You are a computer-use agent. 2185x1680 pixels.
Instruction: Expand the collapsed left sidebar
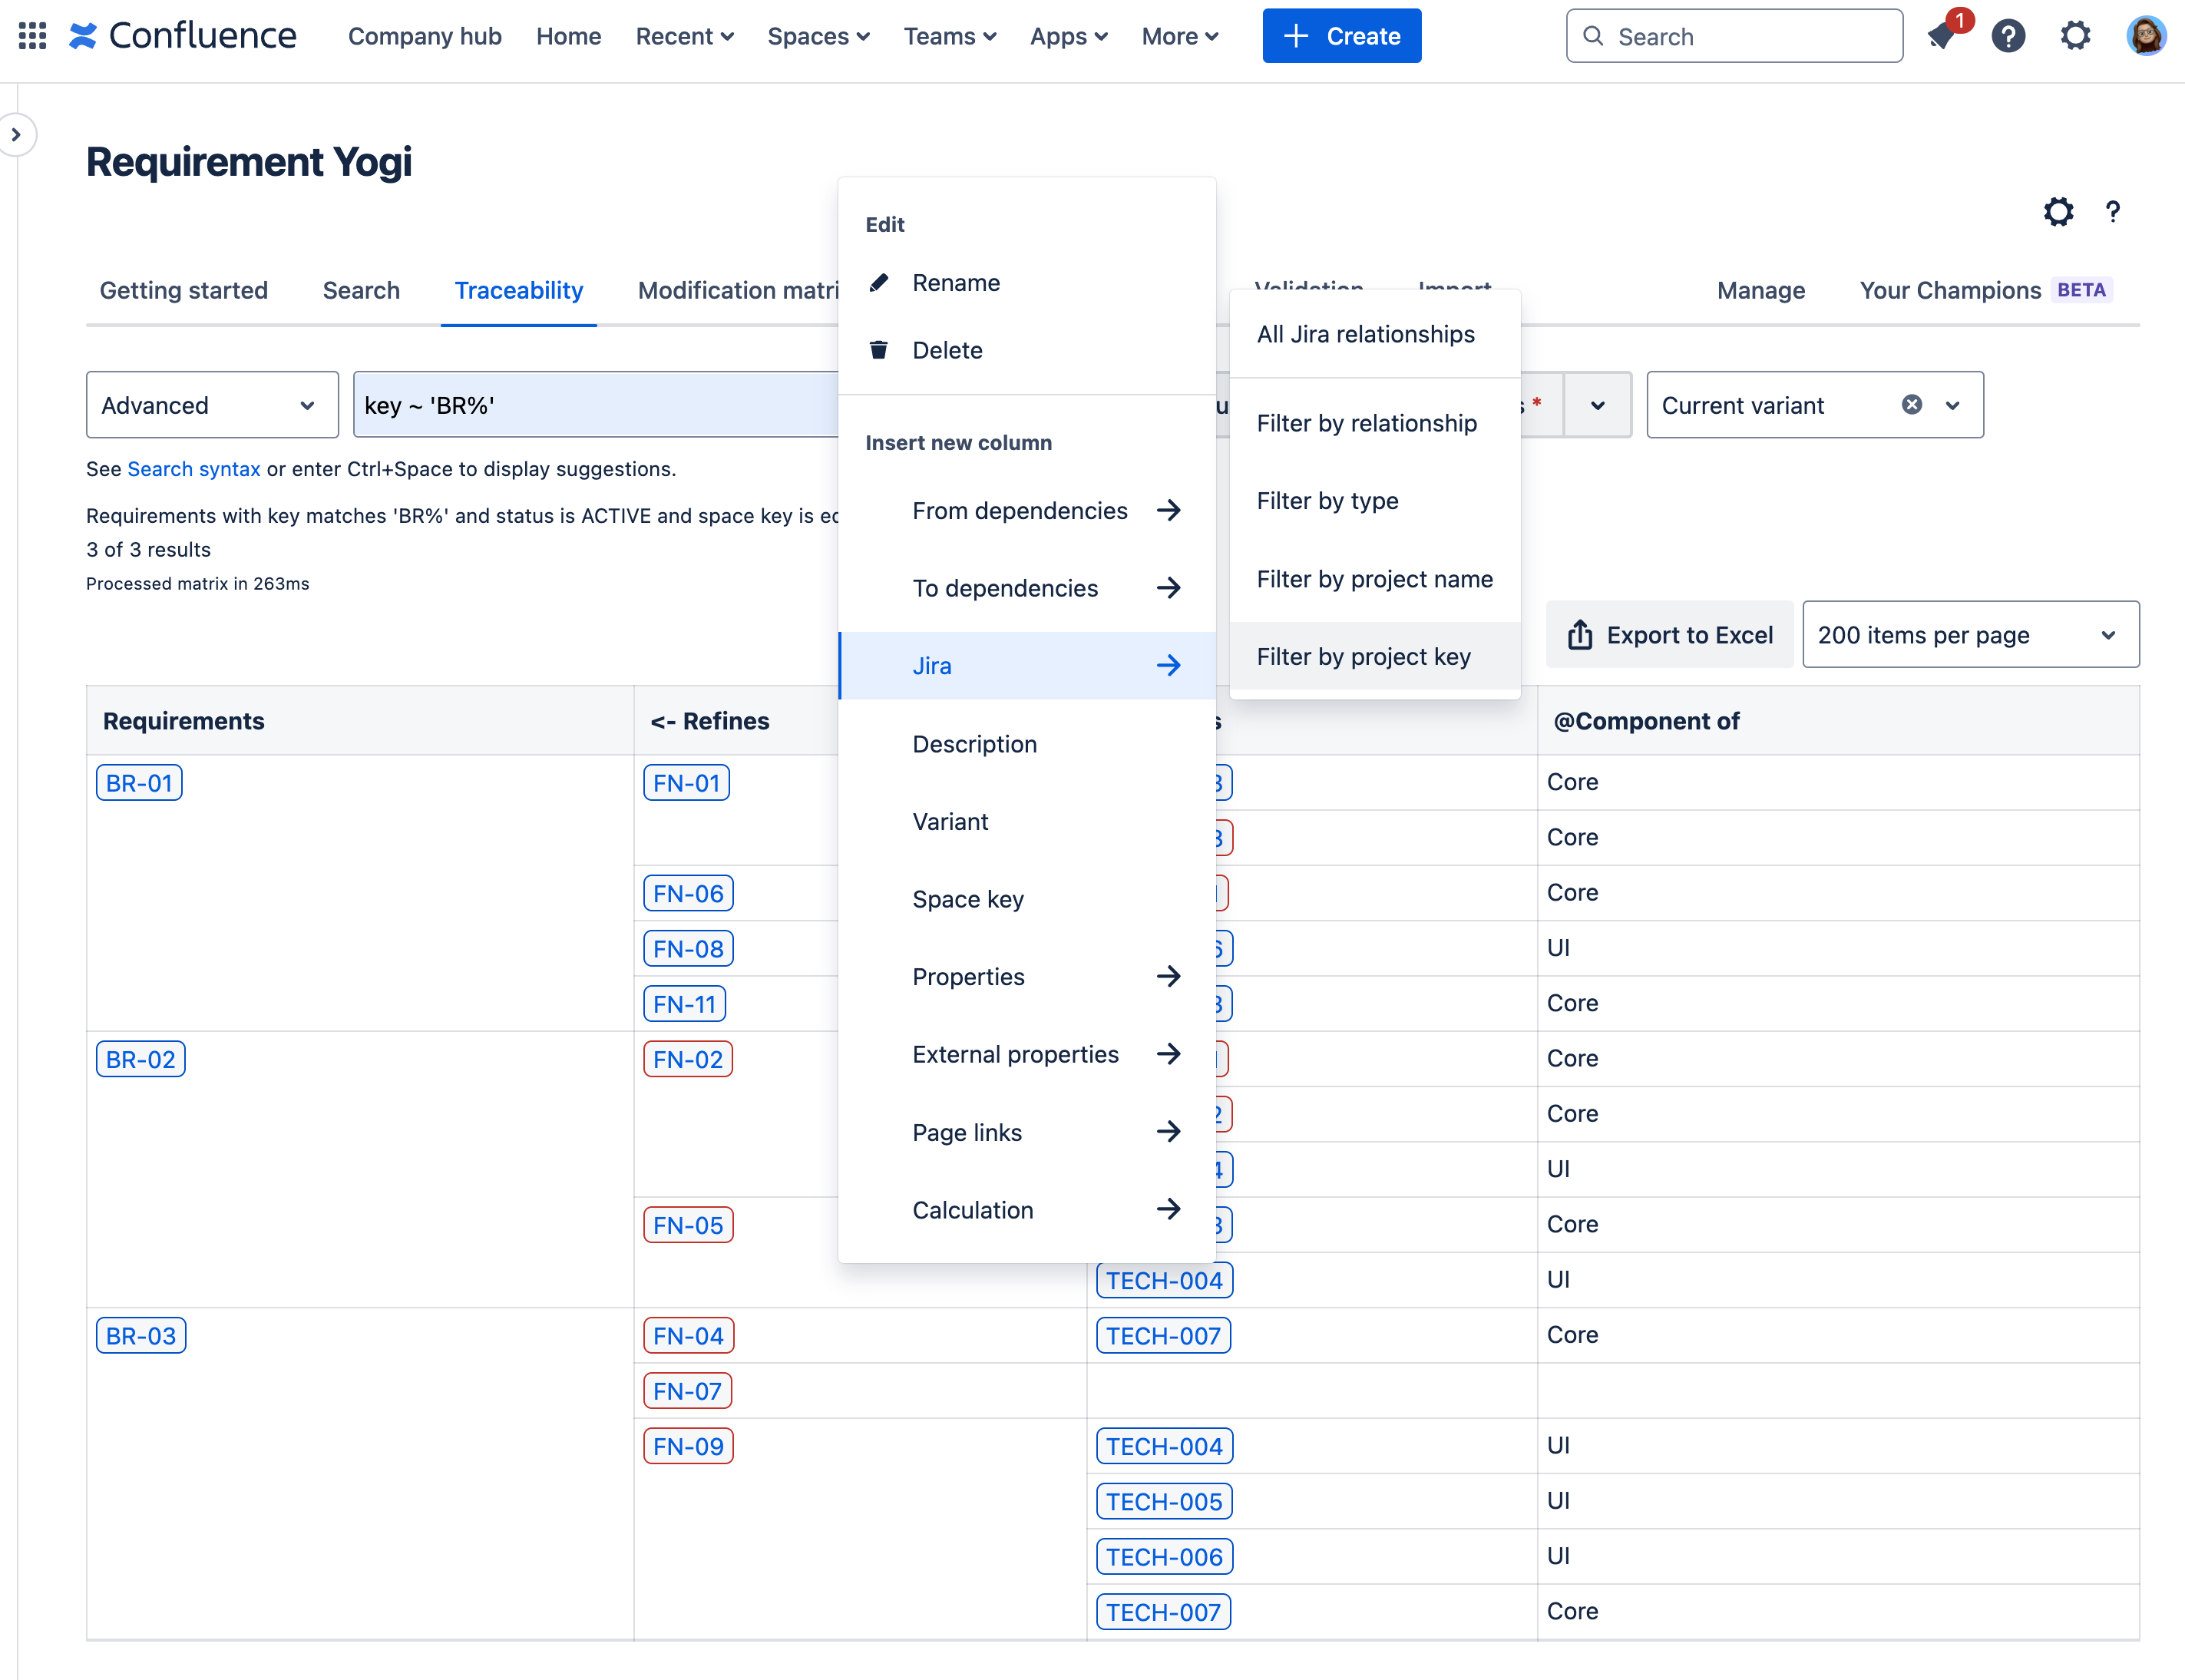pos(16,134)
